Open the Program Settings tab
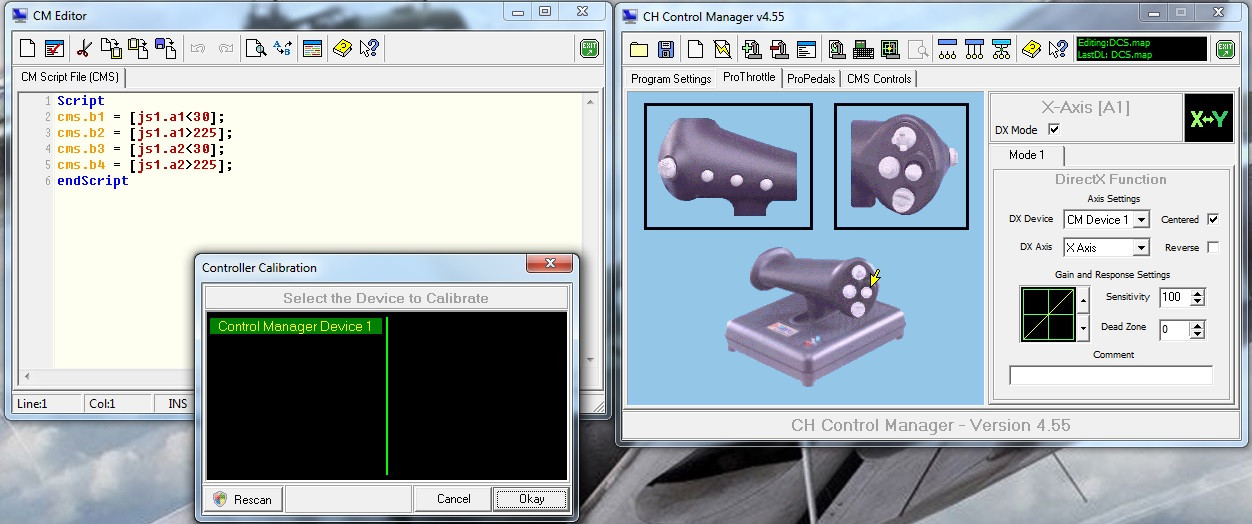The image size is (1252, 524). tap(671, 78)
